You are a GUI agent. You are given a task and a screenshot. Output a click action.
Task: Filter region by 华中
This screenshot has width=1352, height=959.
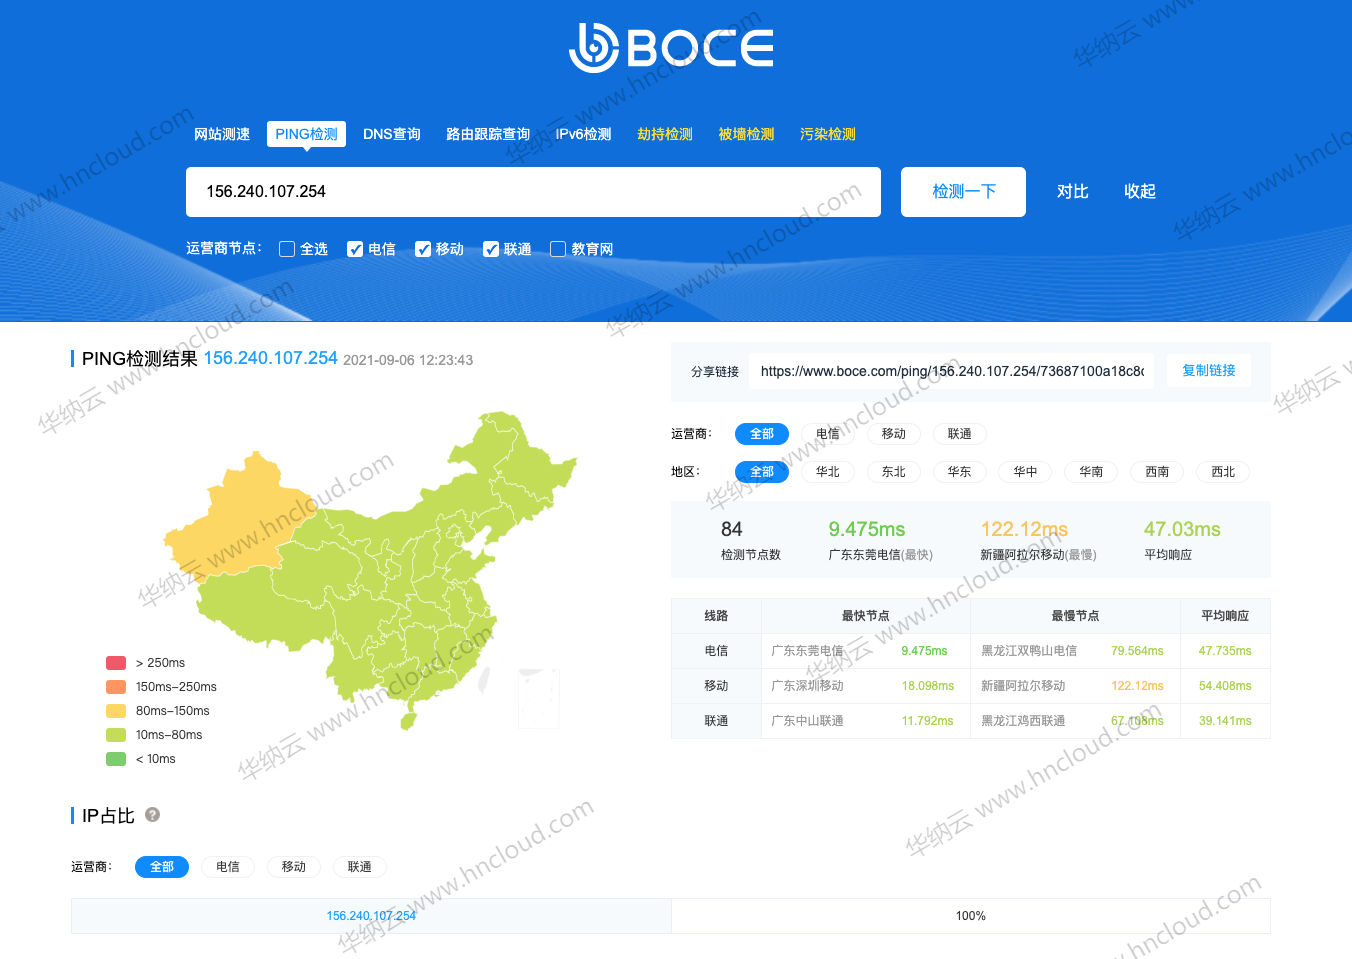[1026, 472]
